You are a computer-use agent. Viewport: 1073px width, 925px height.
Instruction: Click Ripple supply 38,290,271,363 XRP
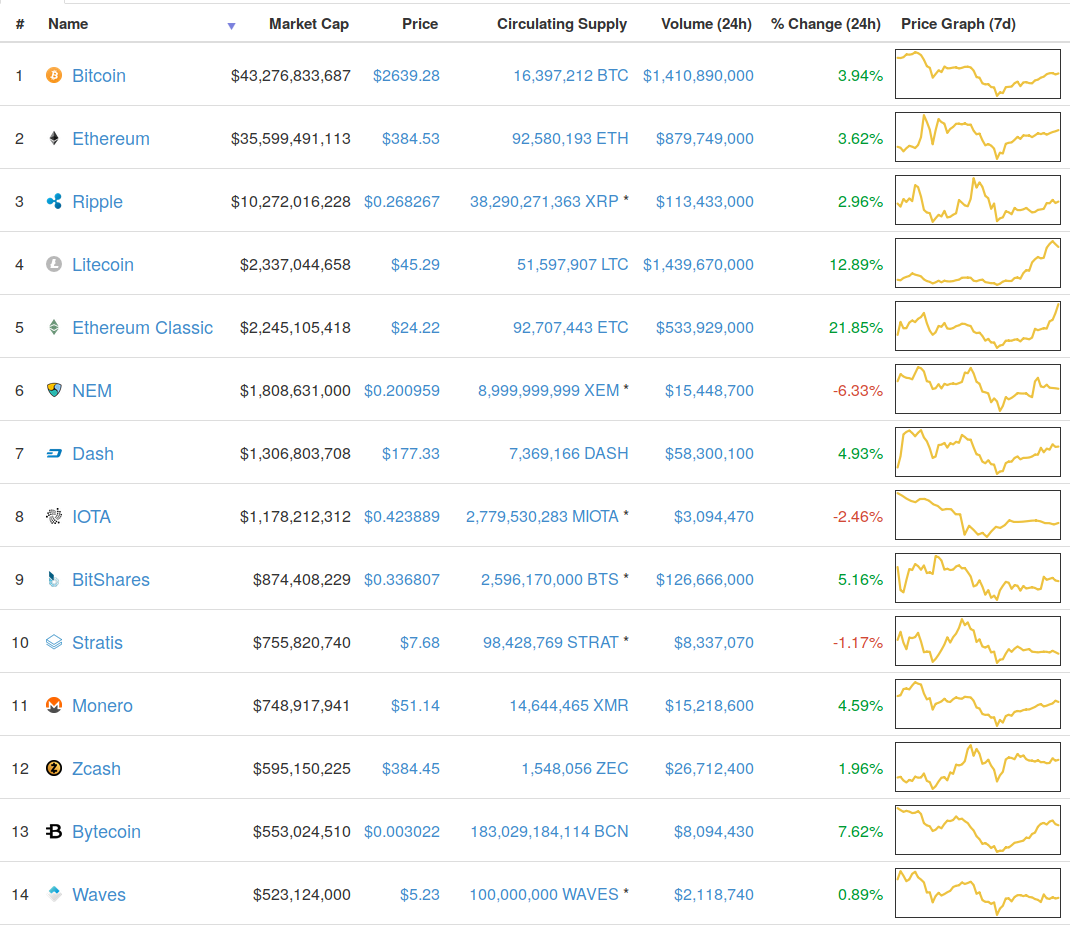pos(544,201)
